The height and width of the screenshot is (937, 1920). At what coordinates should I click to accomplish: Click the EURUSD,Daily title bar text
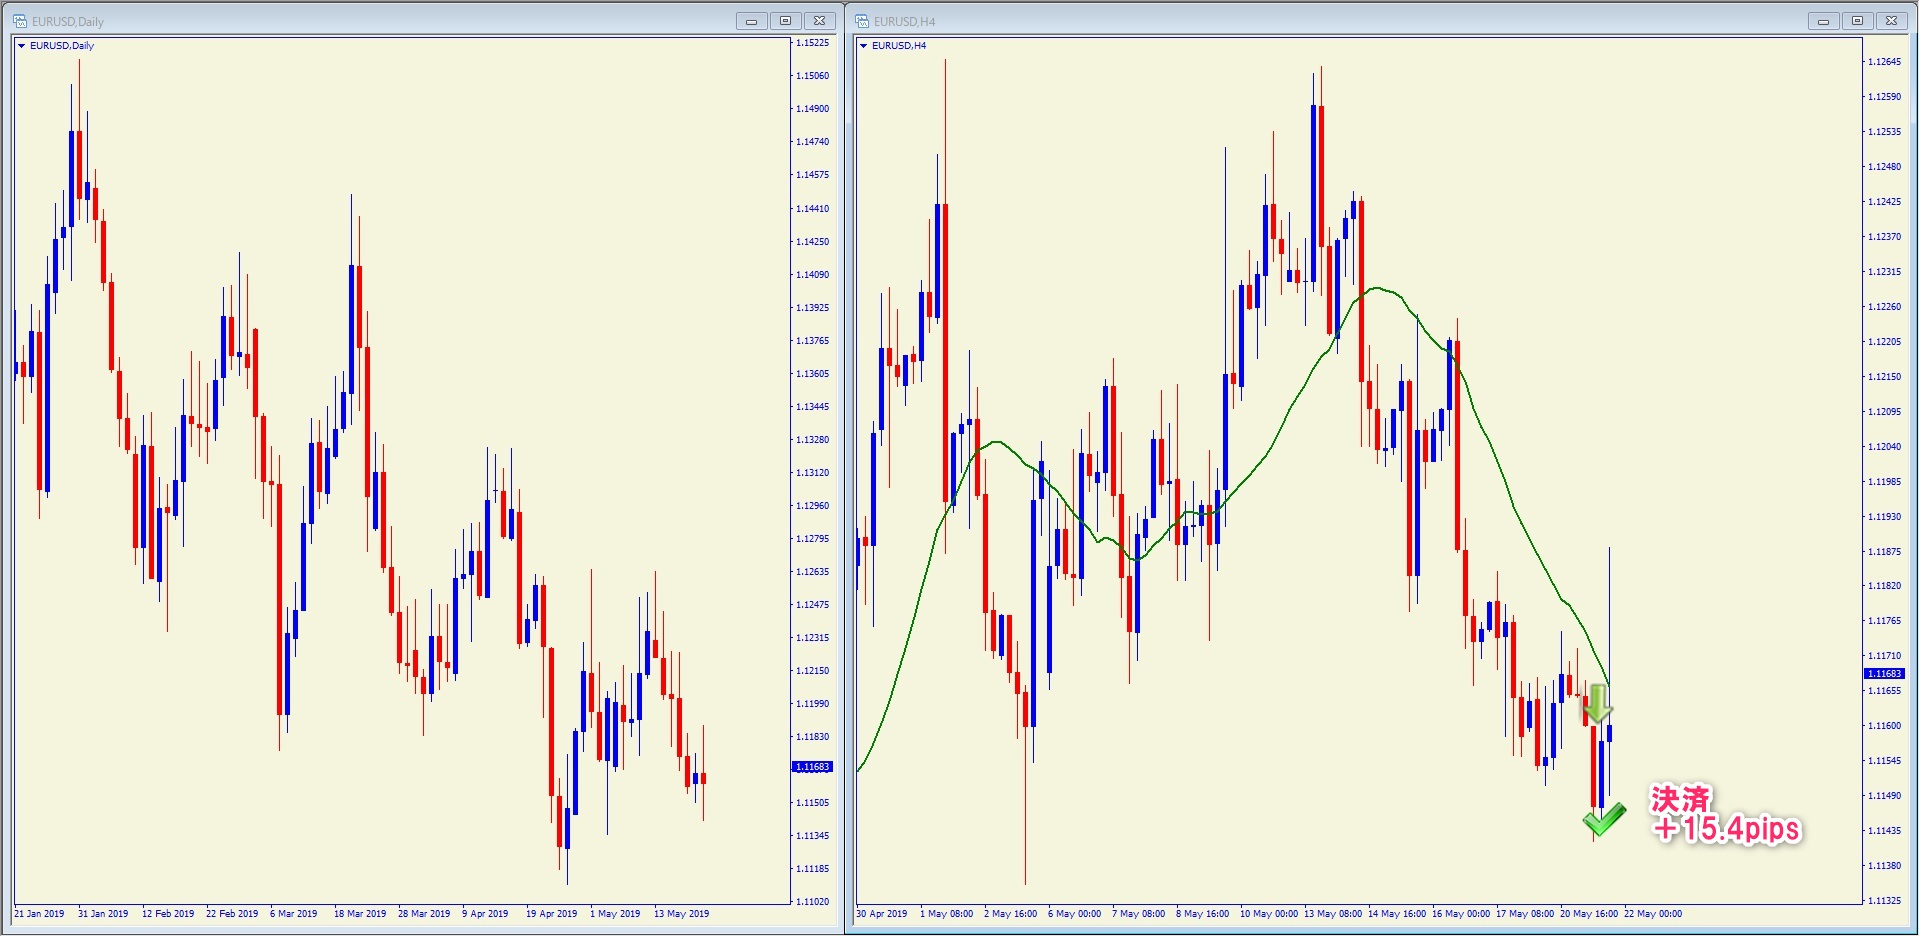[68, 21]
